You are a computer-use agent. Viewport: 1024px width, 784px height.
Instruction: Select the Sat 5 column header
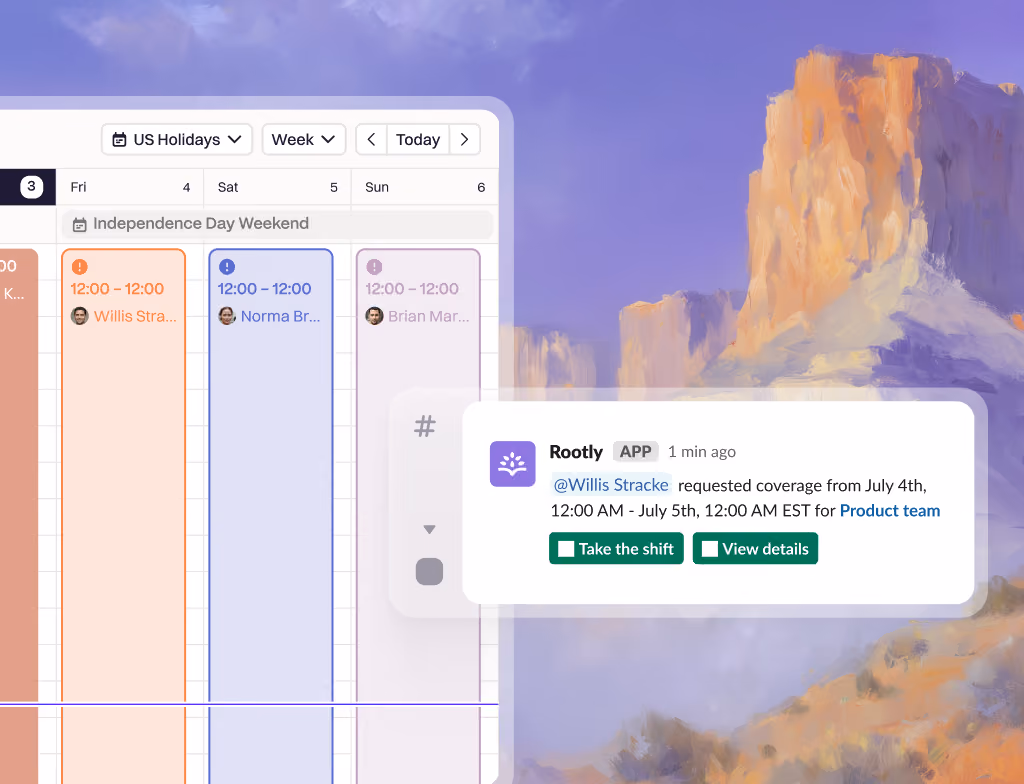278,188
